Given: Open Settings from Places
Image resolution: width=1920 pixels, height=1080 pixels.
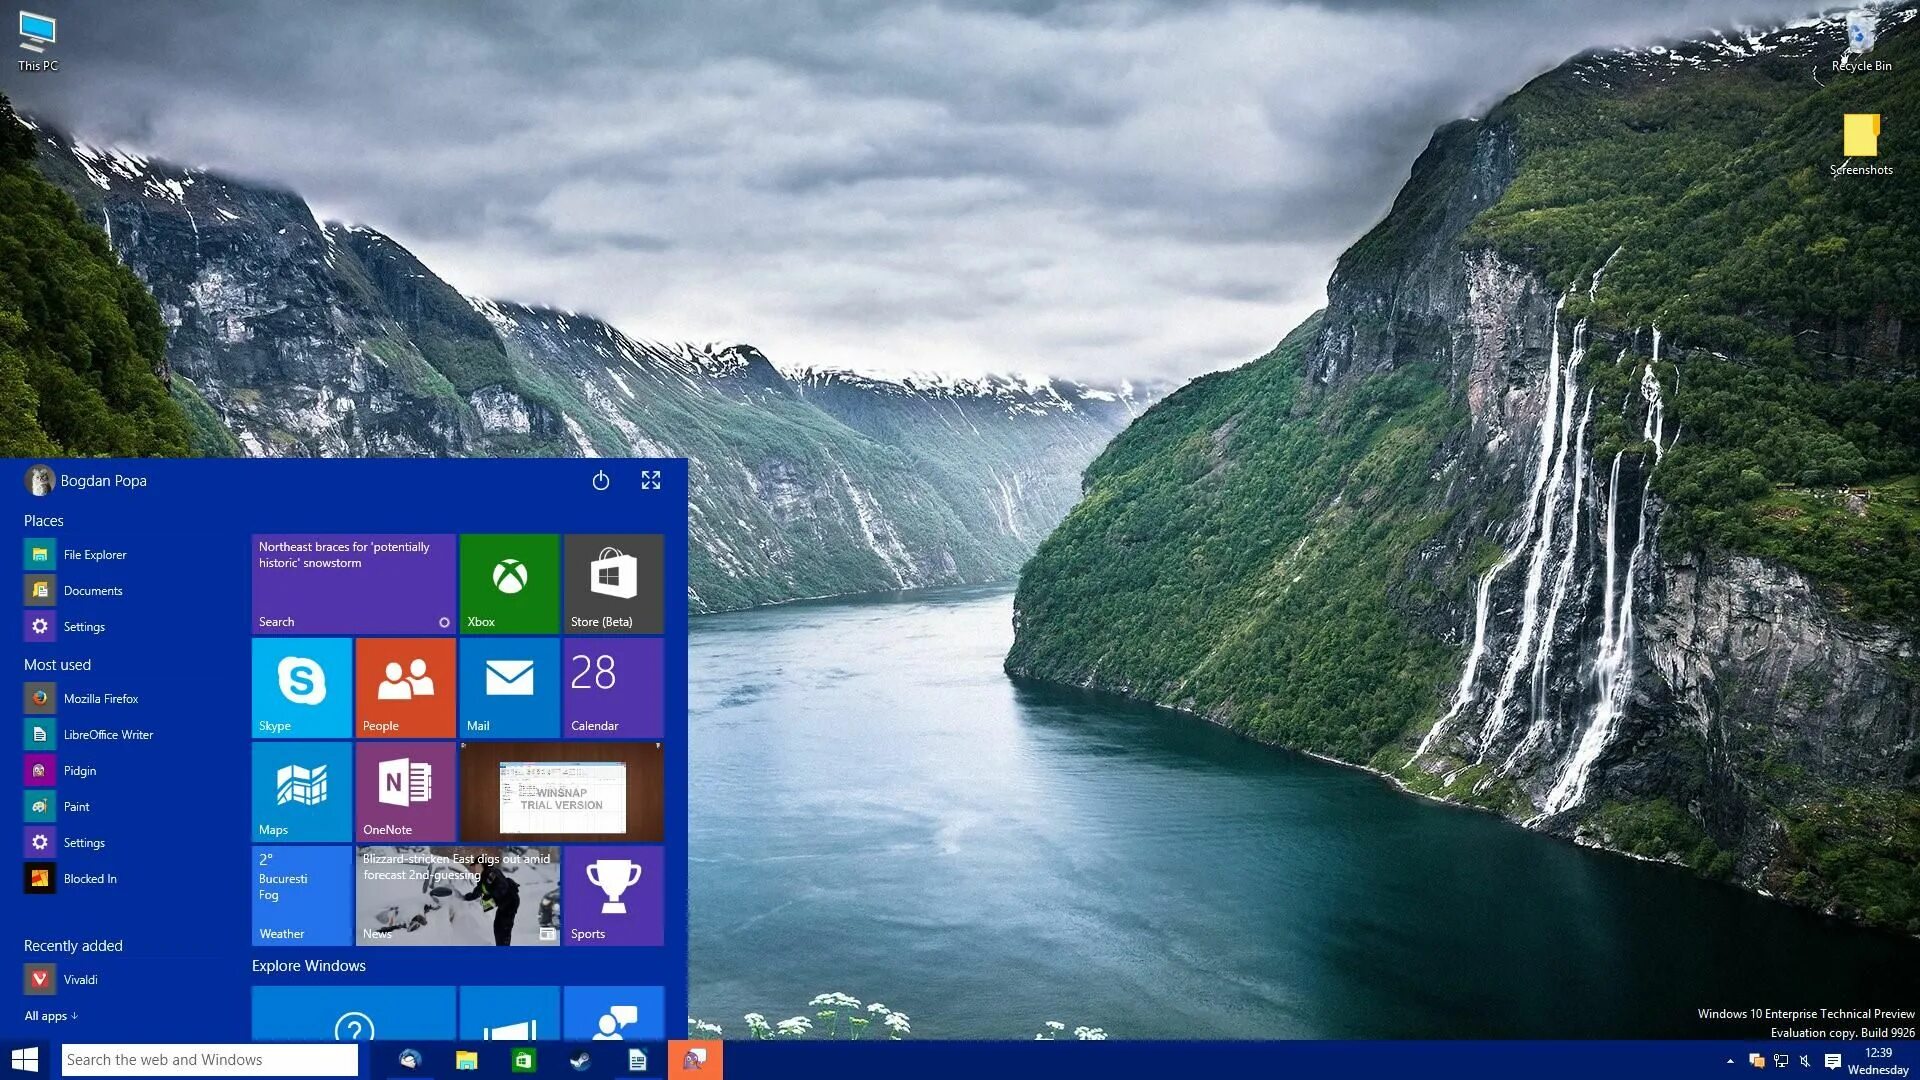Looking at the screenshot, I should 83,626.
